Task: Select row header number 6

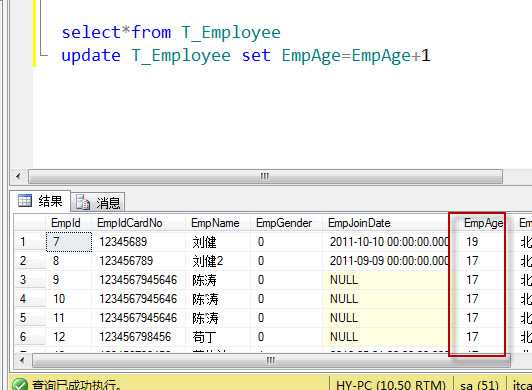Action: [23, 337]
